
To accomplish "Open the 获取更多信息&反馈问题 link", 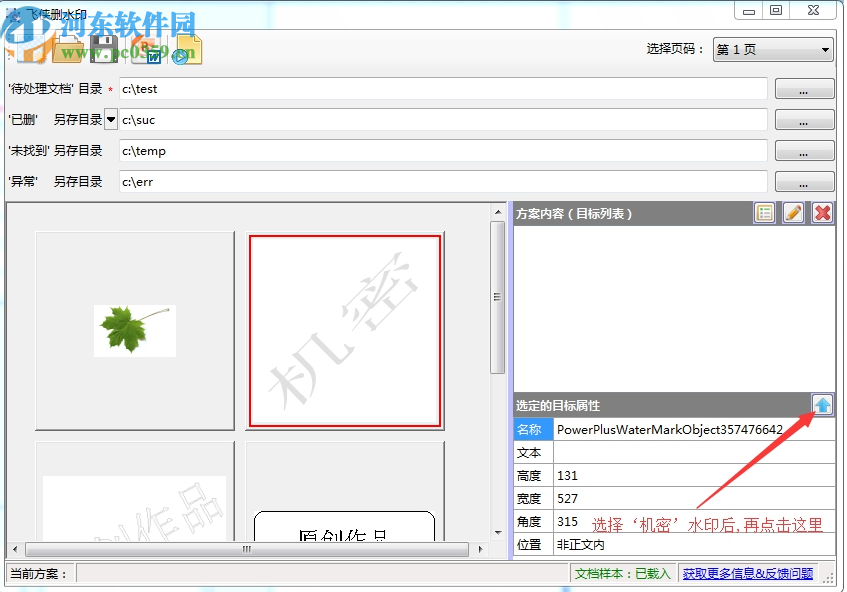I will 748,574.
